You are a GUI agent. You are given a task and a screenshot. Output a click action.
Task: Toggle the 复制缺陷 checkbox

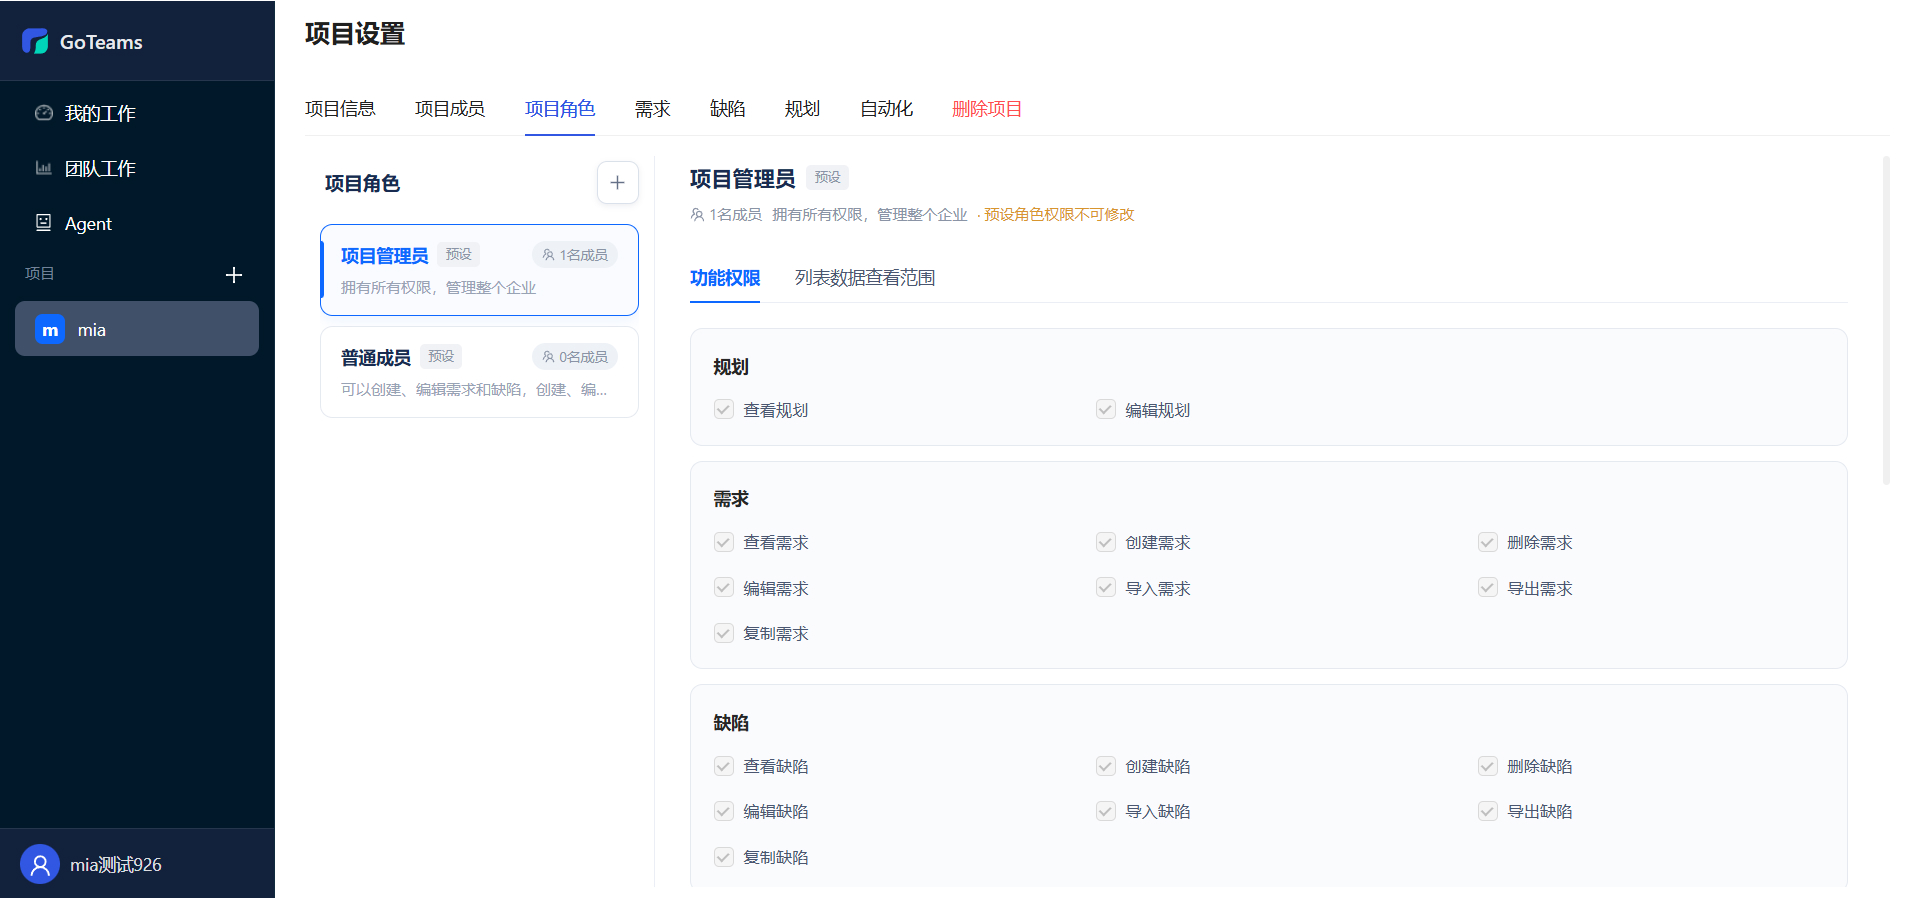(724, 857)
